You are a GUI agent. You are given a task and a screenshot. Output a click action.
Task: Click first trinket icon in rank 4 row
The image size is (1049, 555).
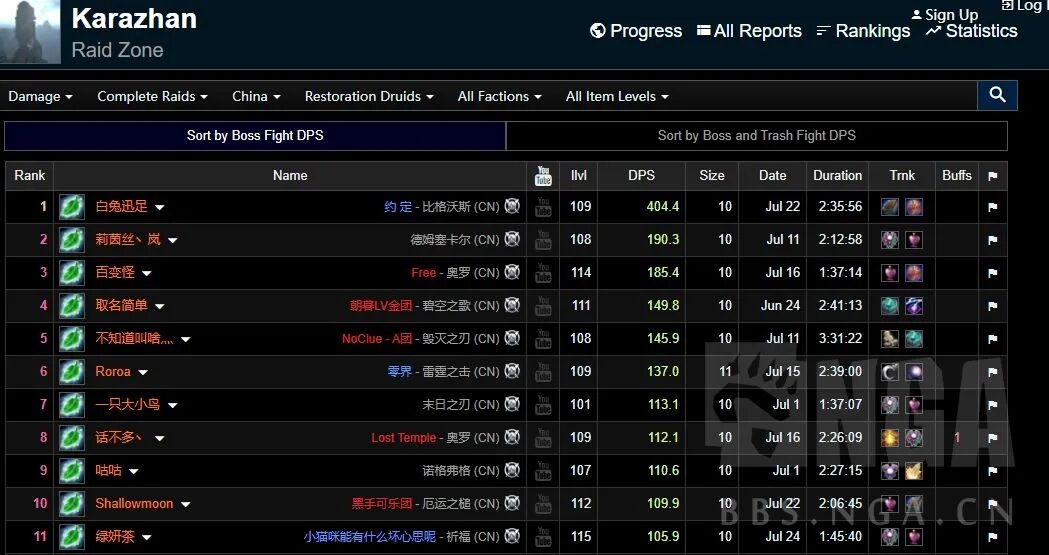coord(890,306)
